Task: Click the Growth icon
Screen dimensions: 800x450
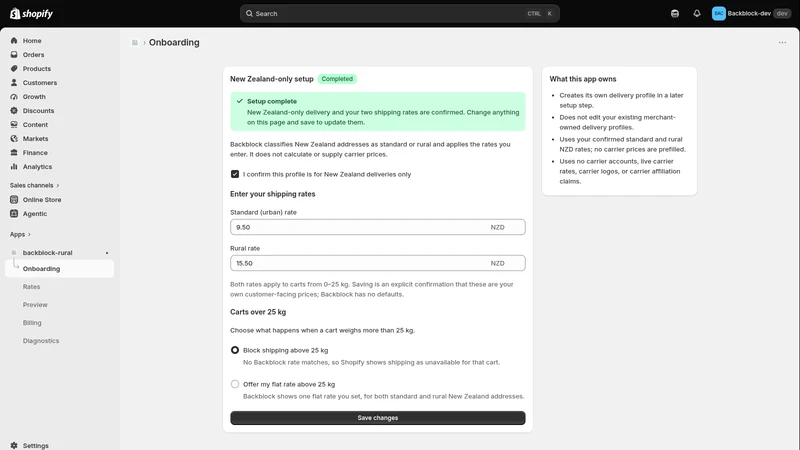Action: tap(14, 96)
